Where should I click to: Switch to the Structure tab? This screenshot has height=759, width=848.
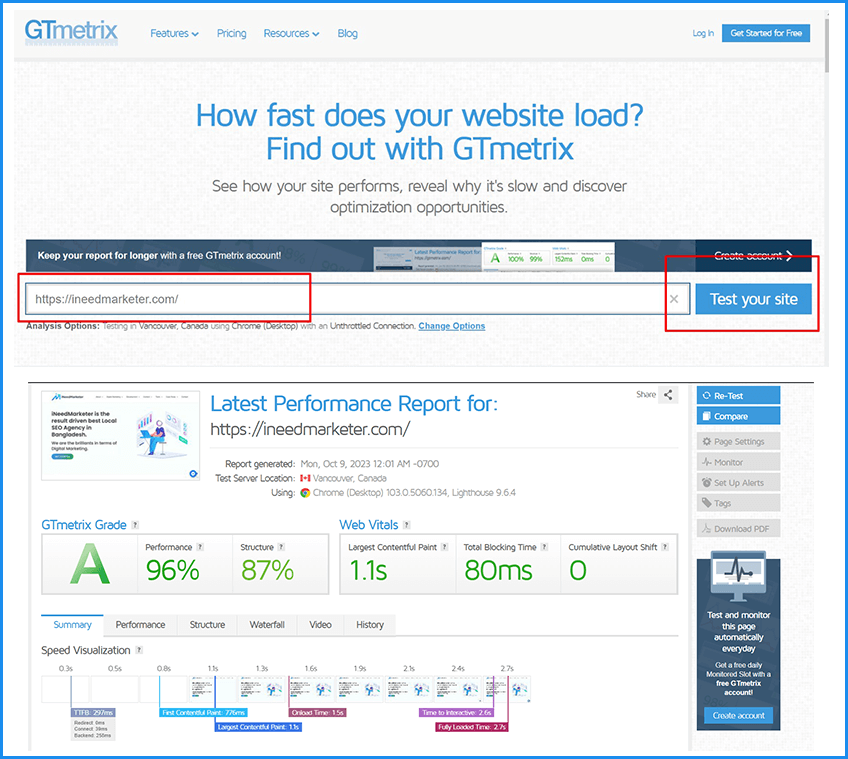[x=207, y=625]
